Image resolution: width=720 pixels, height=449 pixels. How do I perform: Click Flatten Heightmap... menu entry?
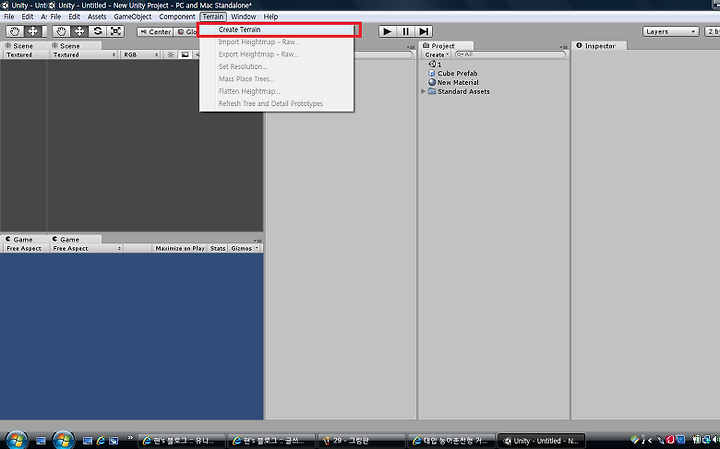point(276,91)
